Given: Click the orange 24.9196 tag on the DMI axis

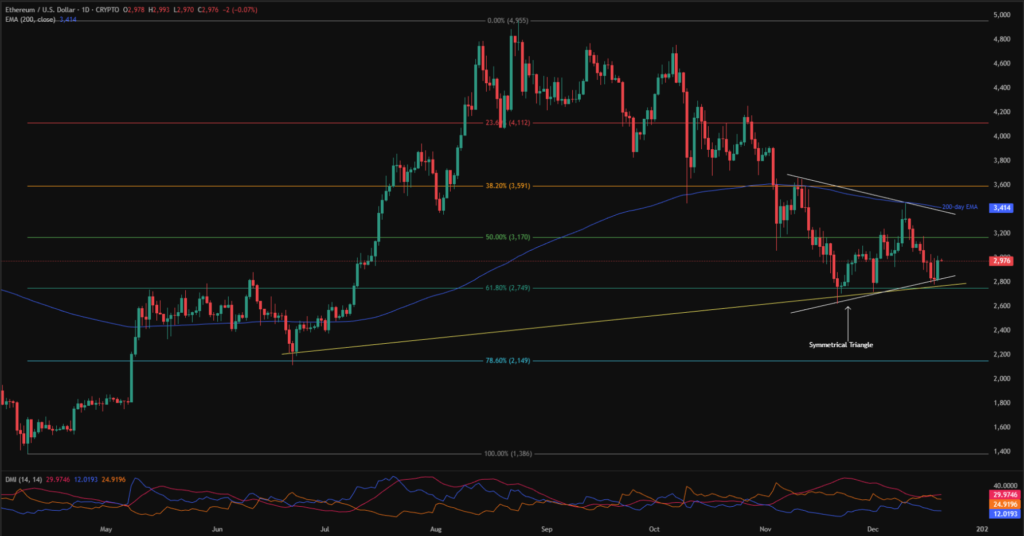Looking at the screenshot, I should pyautogui.click(x=1003, y=505).
